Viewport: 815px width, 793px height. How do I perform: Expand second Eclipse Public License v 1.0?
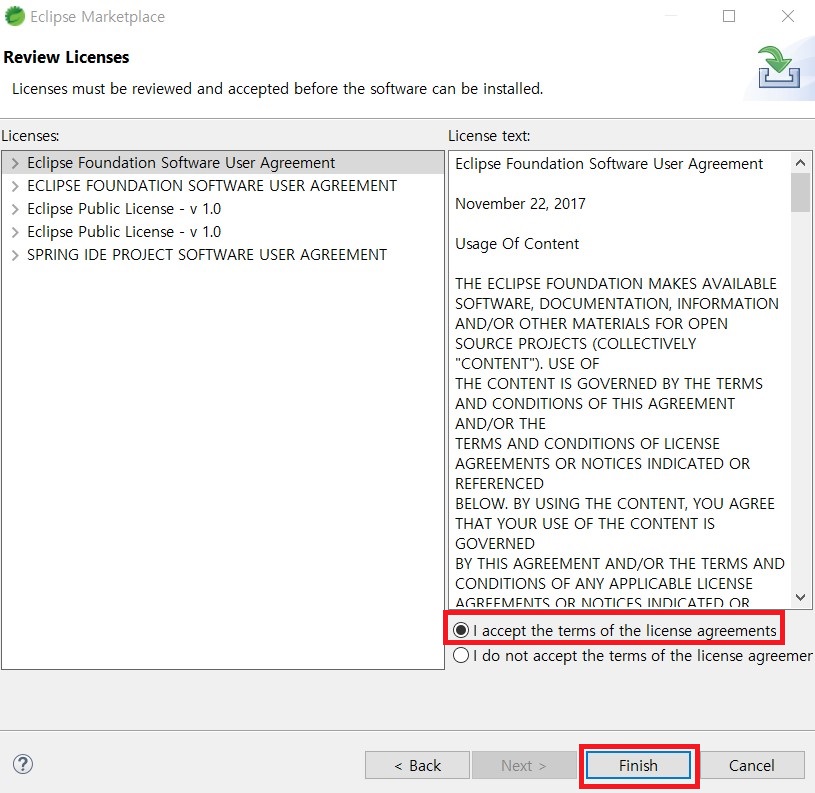pos(15,232)
